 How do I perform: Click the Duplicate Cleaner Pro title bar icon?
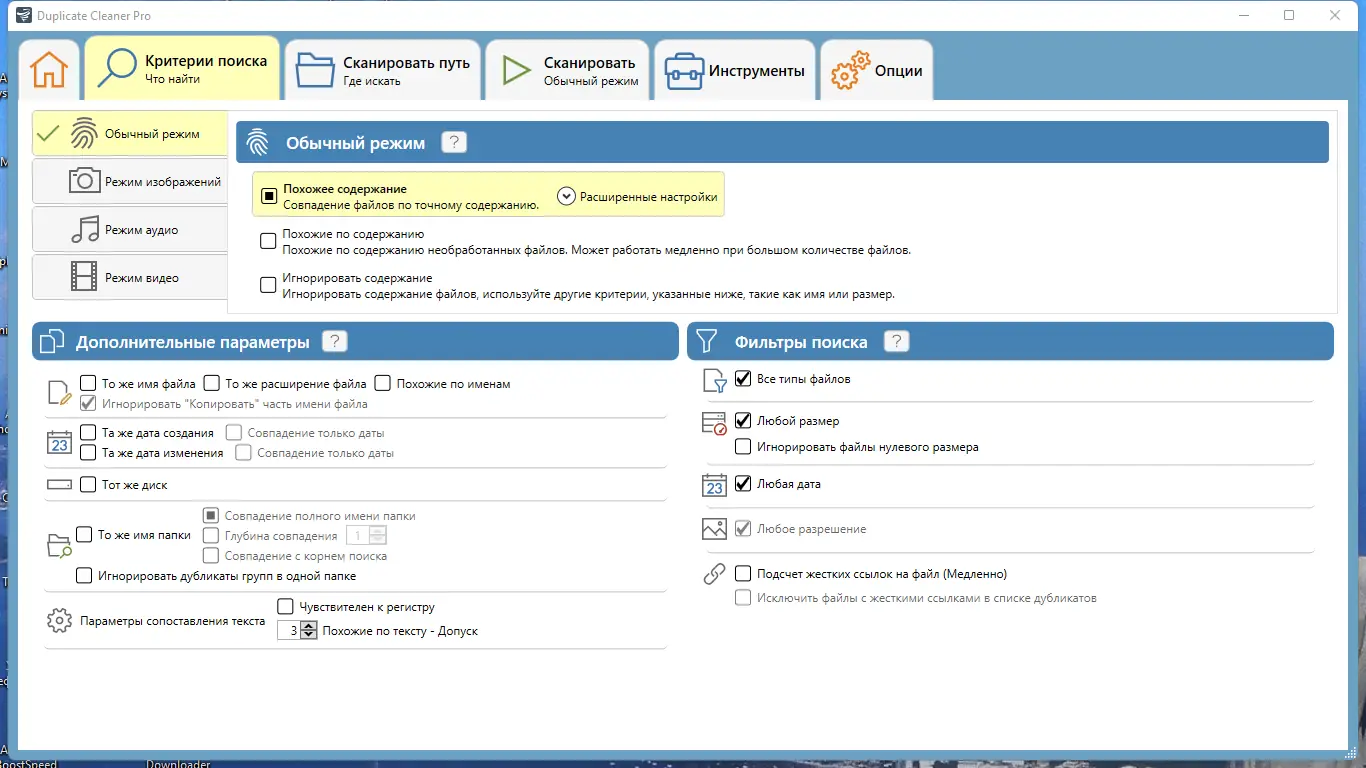coord(23,15)
